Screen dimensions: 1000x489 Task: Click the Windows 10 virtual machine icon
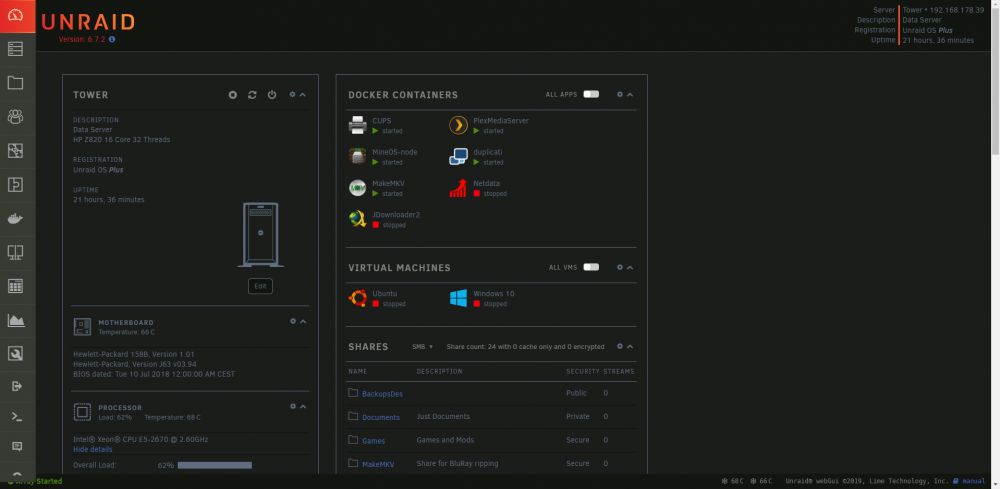click(x=459, y=298)
